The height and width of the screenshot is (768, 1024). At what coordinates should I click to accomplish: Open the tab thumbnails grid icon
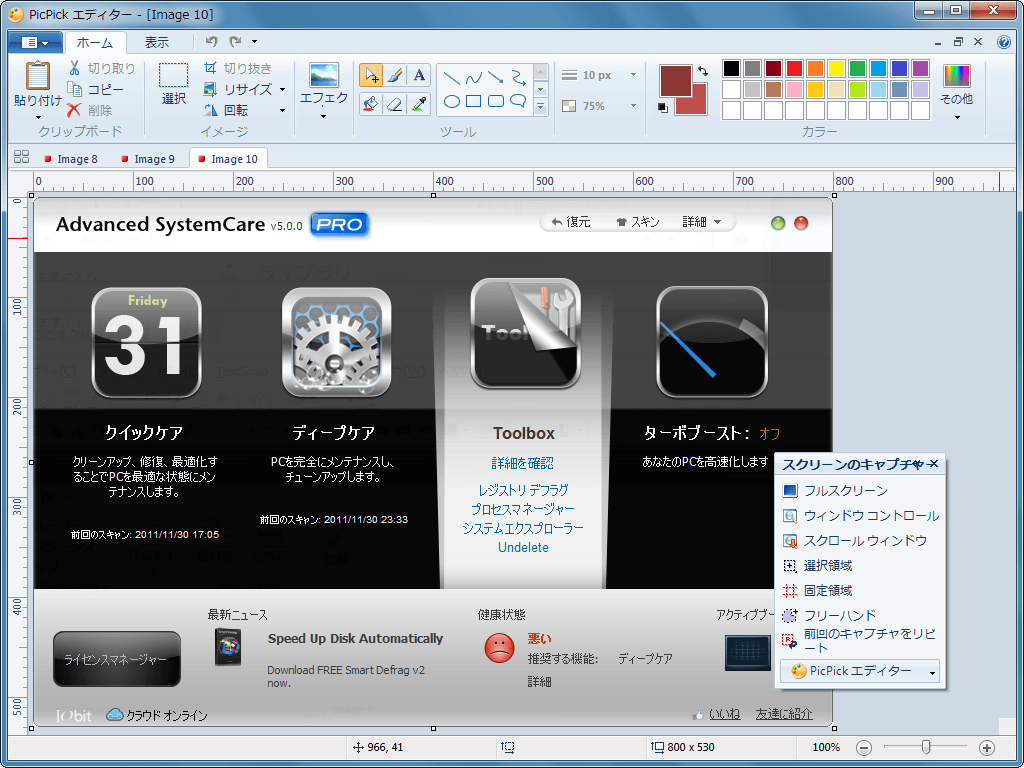(x=21, y=157)
